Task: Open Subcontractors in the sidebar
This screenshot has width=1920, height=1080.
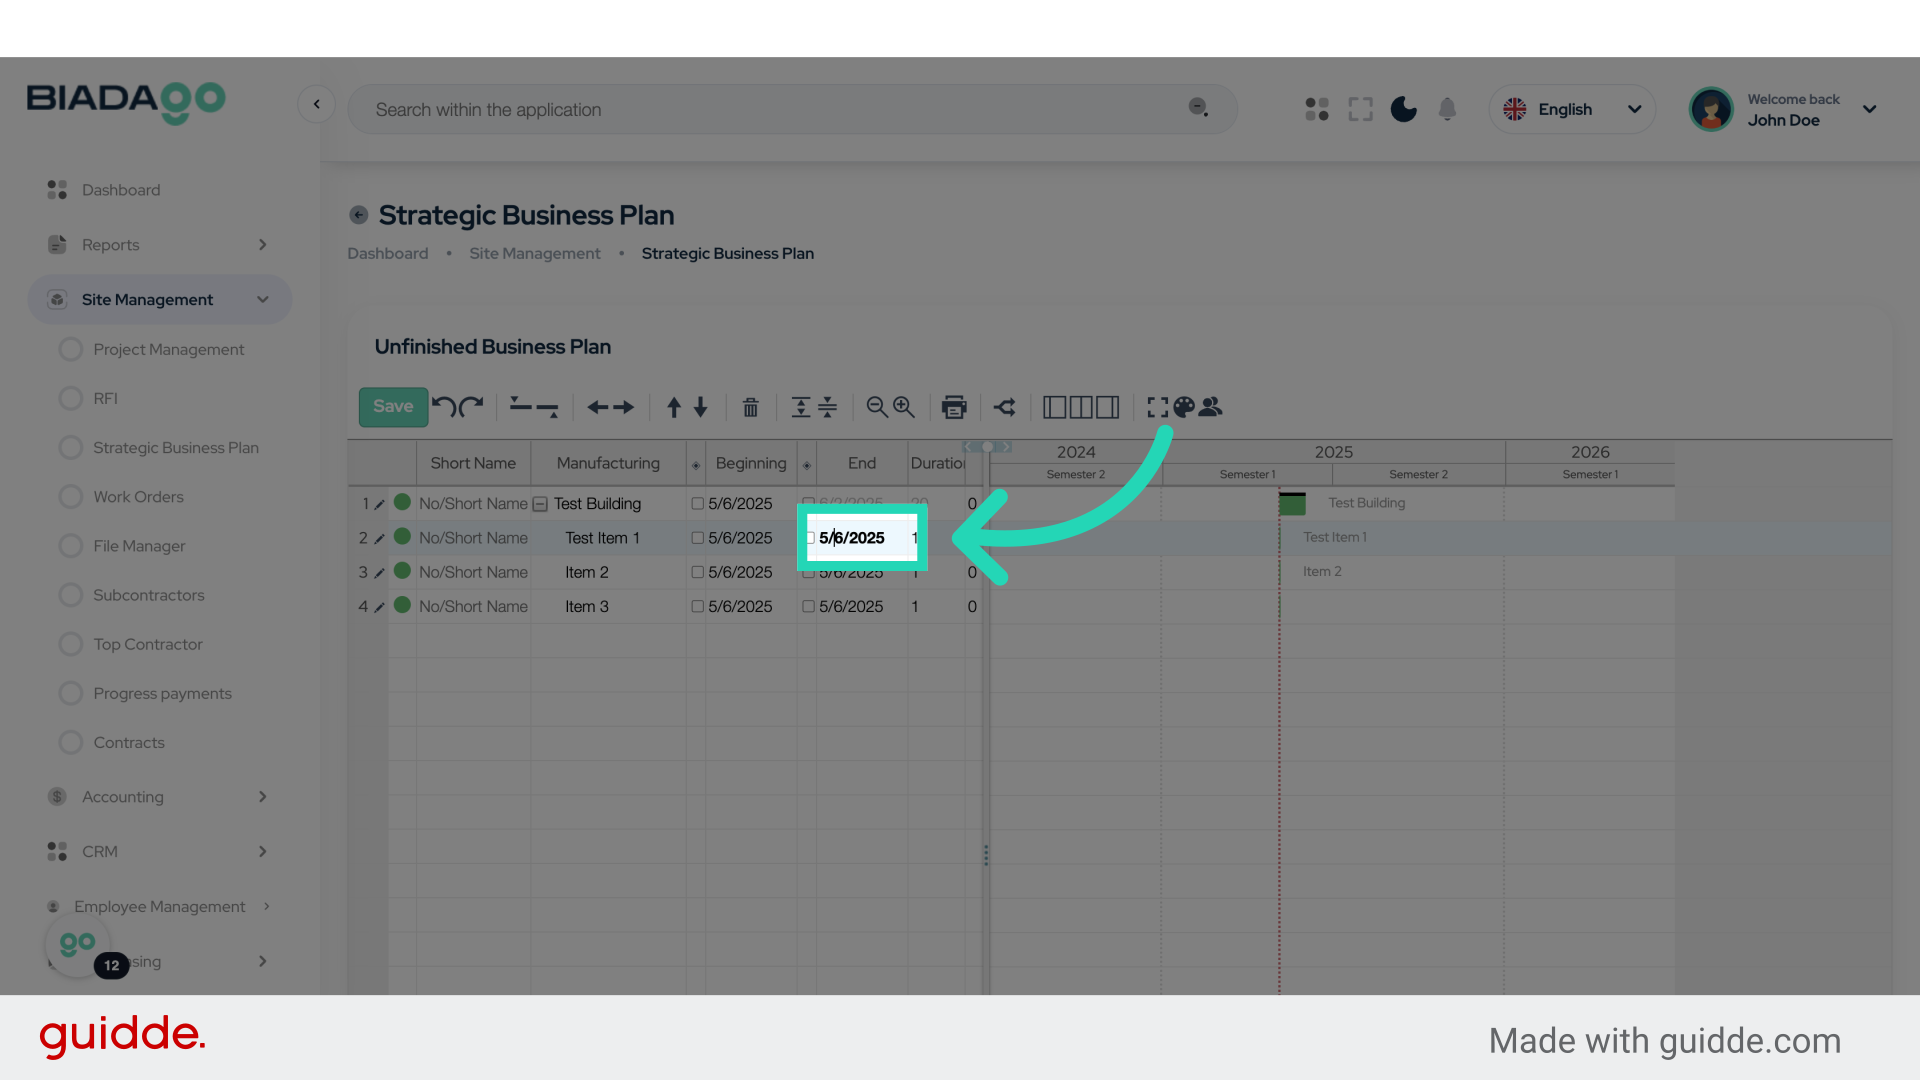Action: pos(148,595)
